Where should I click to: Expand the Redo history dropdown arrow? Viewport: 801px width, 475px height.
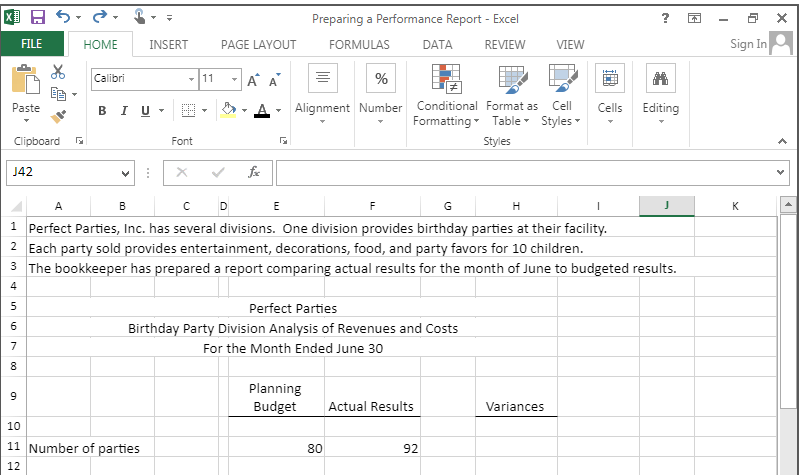point(115,18)
